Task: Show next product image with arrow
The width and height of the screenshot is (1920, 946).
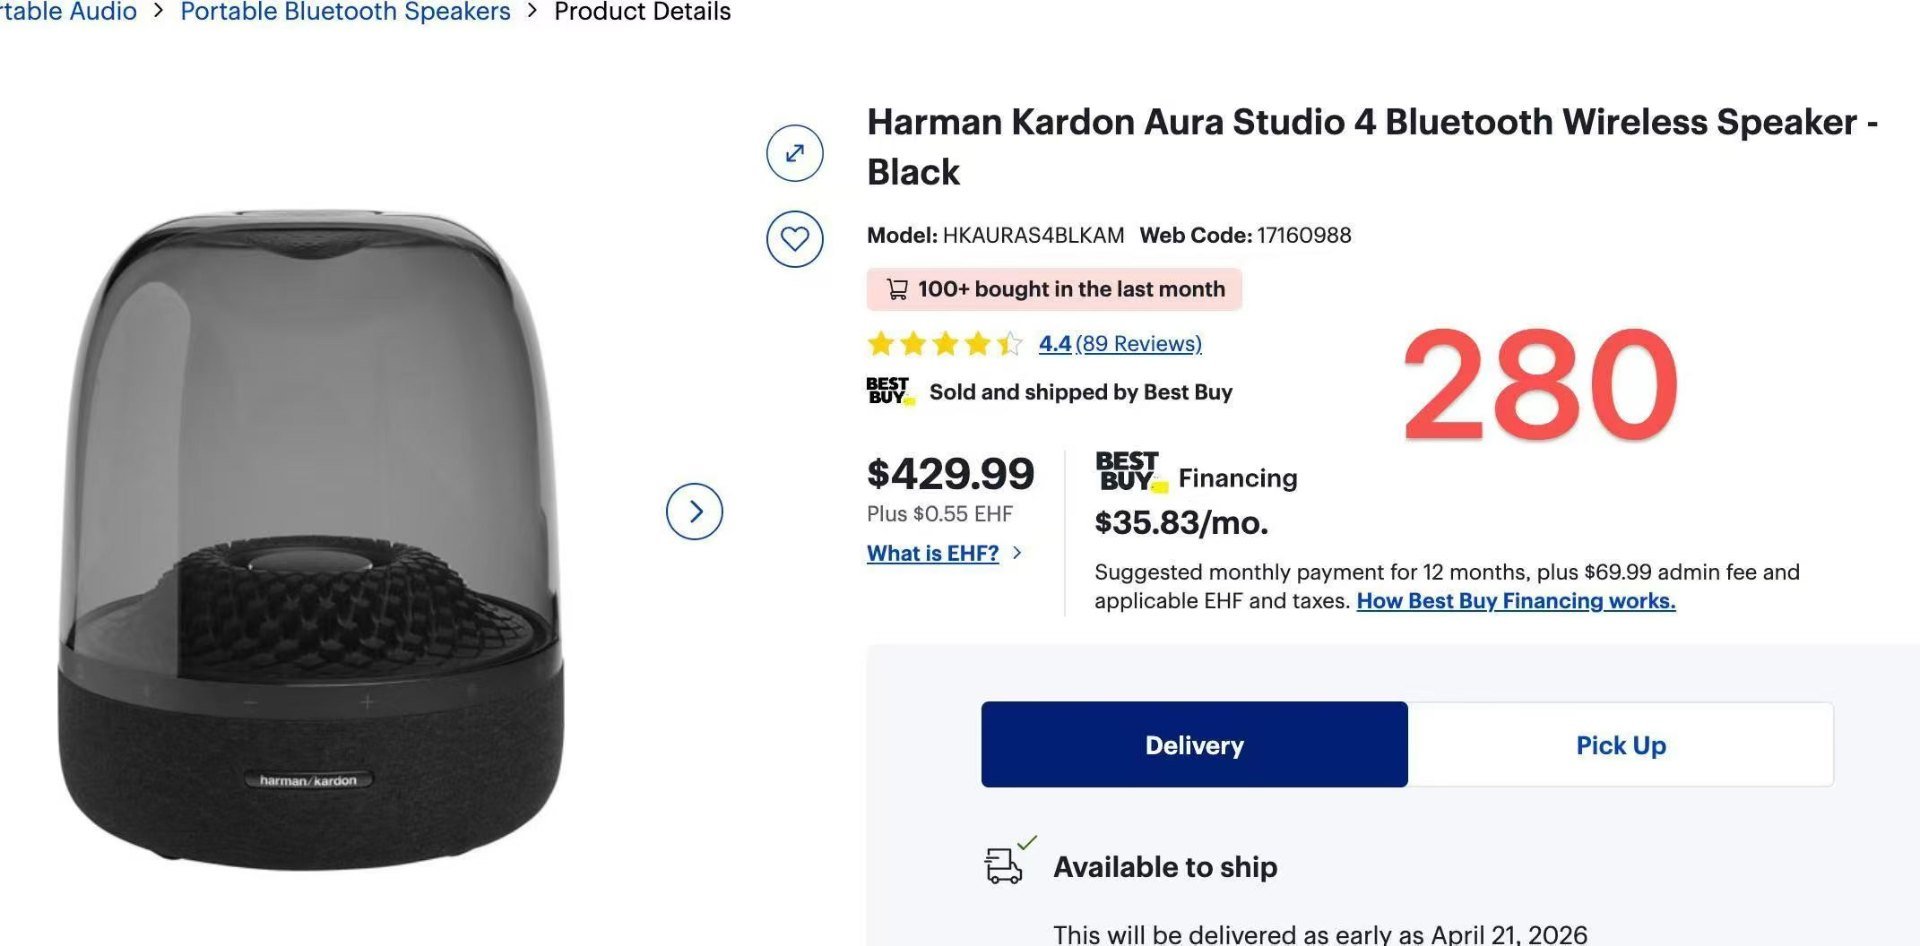Action: (694, 512)
